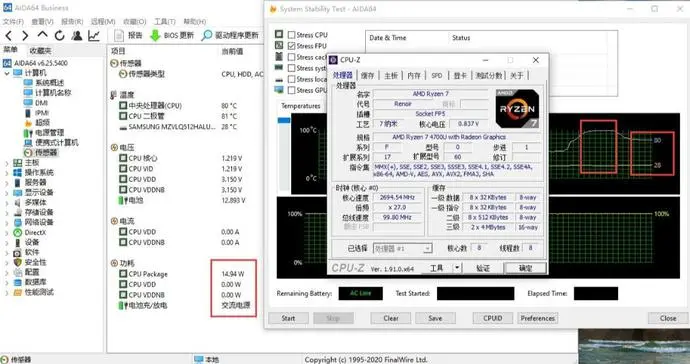Open the 电源管理 power management item
The width and height of the screenshot is (690, 364).
44,132
